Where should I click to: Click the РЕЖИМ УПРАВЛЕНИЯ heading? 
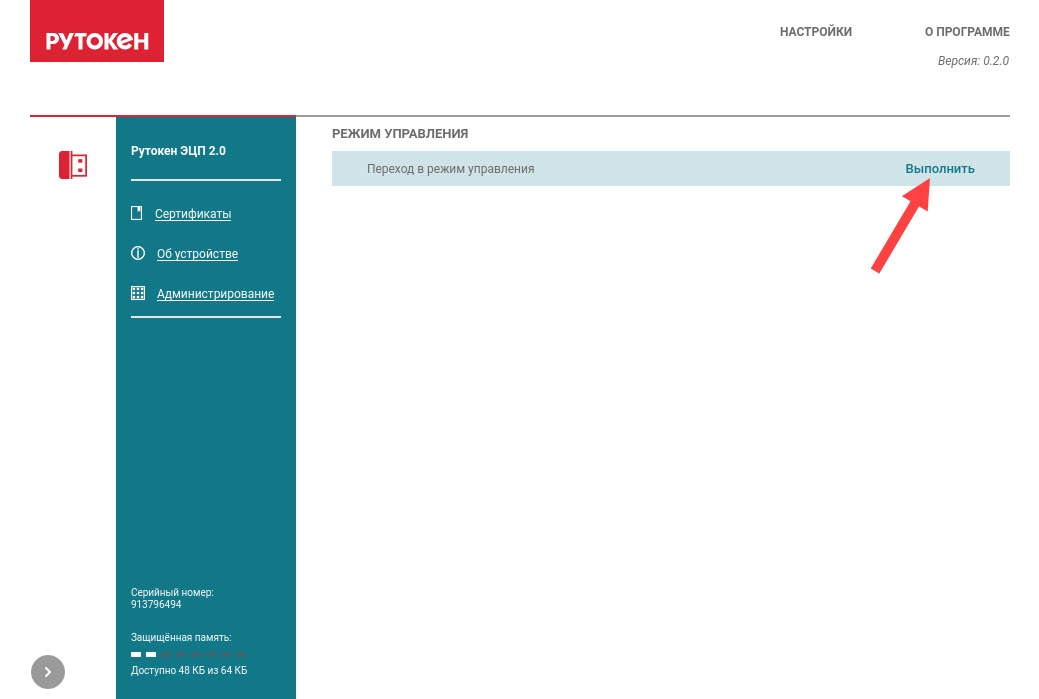(x=400, y=133)
